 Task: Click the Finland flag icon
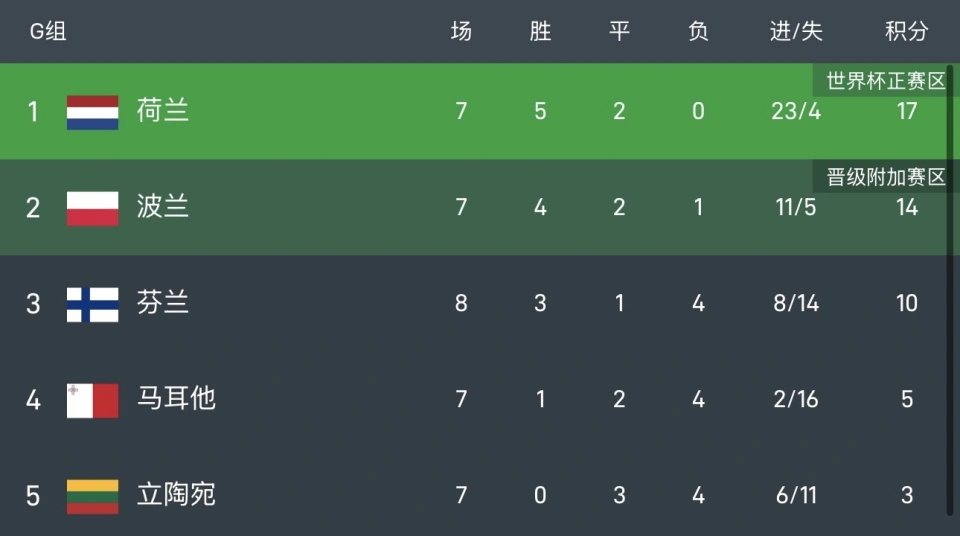(x=92, y=304)
